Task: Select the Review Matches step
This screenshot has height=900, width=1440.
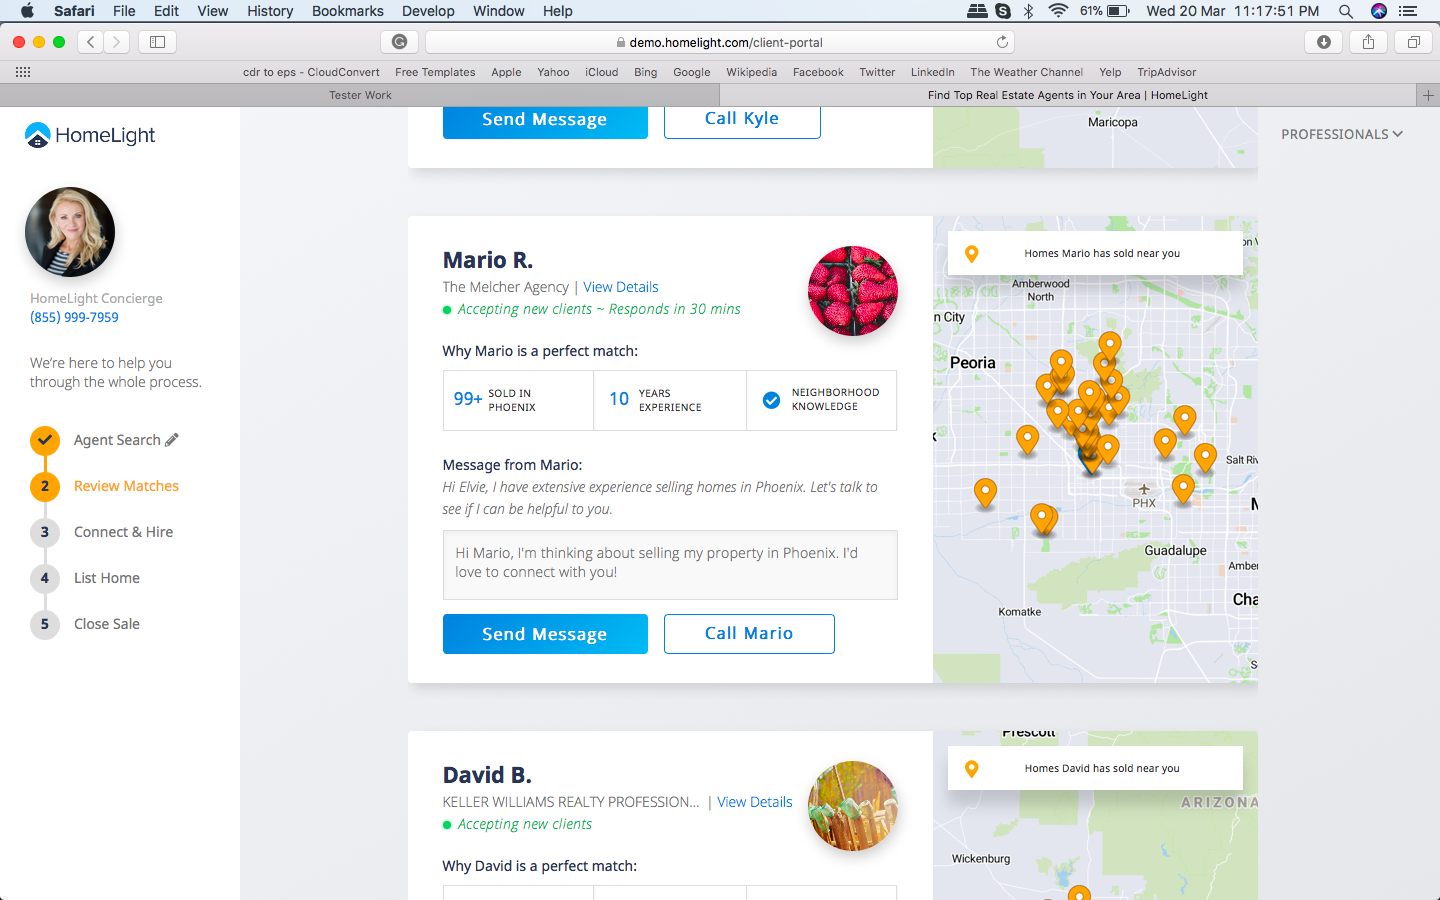Action: pyautogui.click(x=126, y=486)
